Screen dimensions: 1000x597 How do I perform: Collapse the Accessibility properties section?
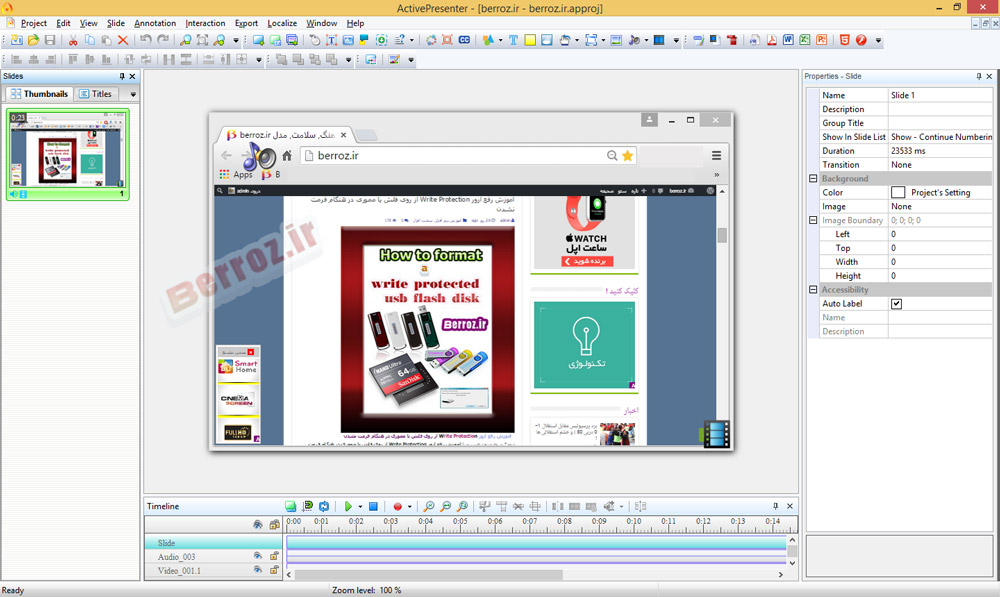(x=813, y=290)
